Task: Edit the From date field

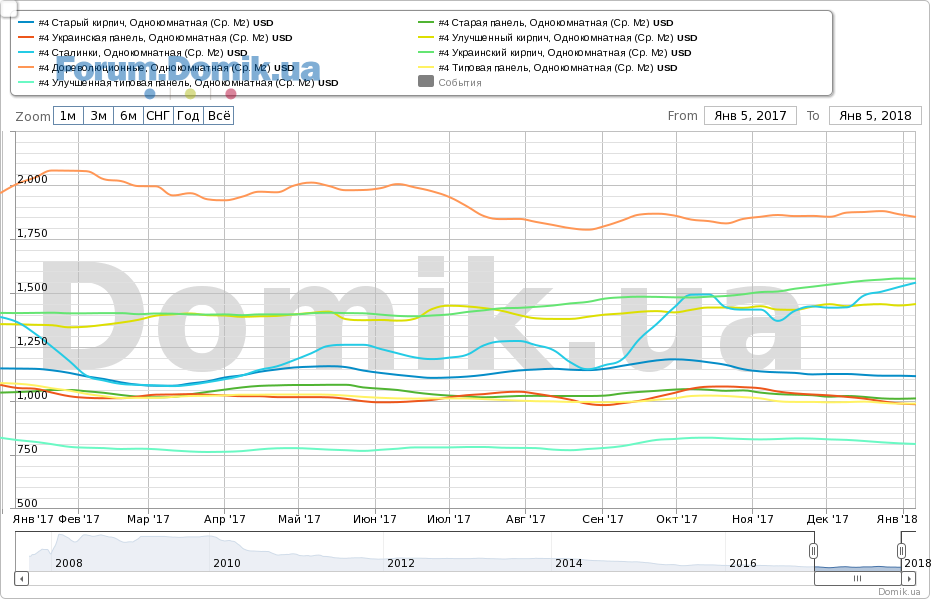Action: tap(750, 116)
